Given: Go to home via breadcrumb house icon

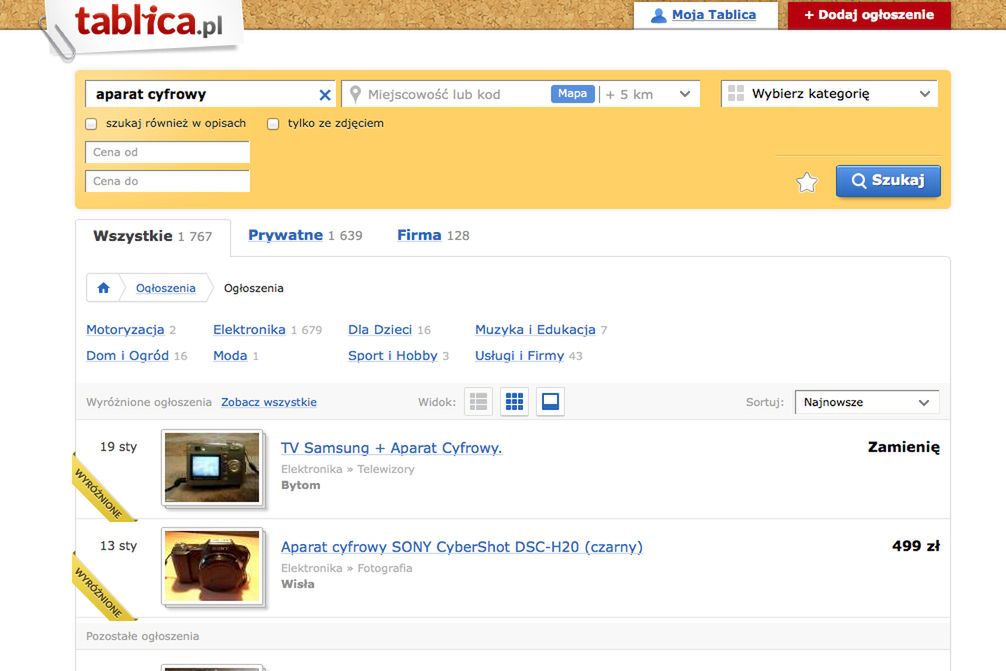Looking at the screenshot, I should click(x=103, y=288).
